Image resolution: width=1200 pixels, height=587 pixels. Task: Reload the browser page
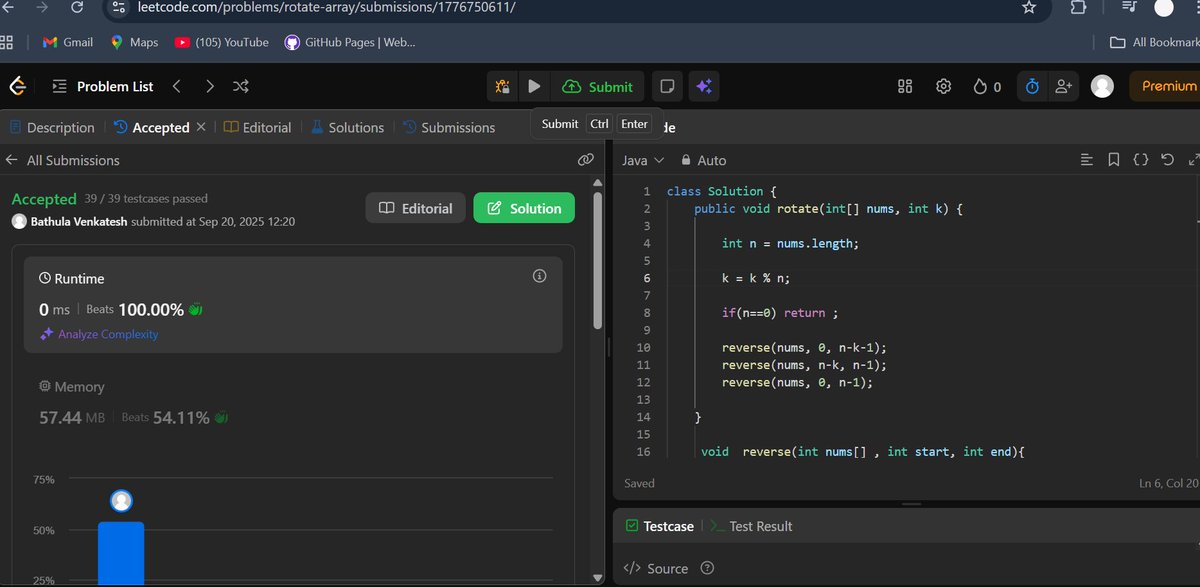[77, 6]
